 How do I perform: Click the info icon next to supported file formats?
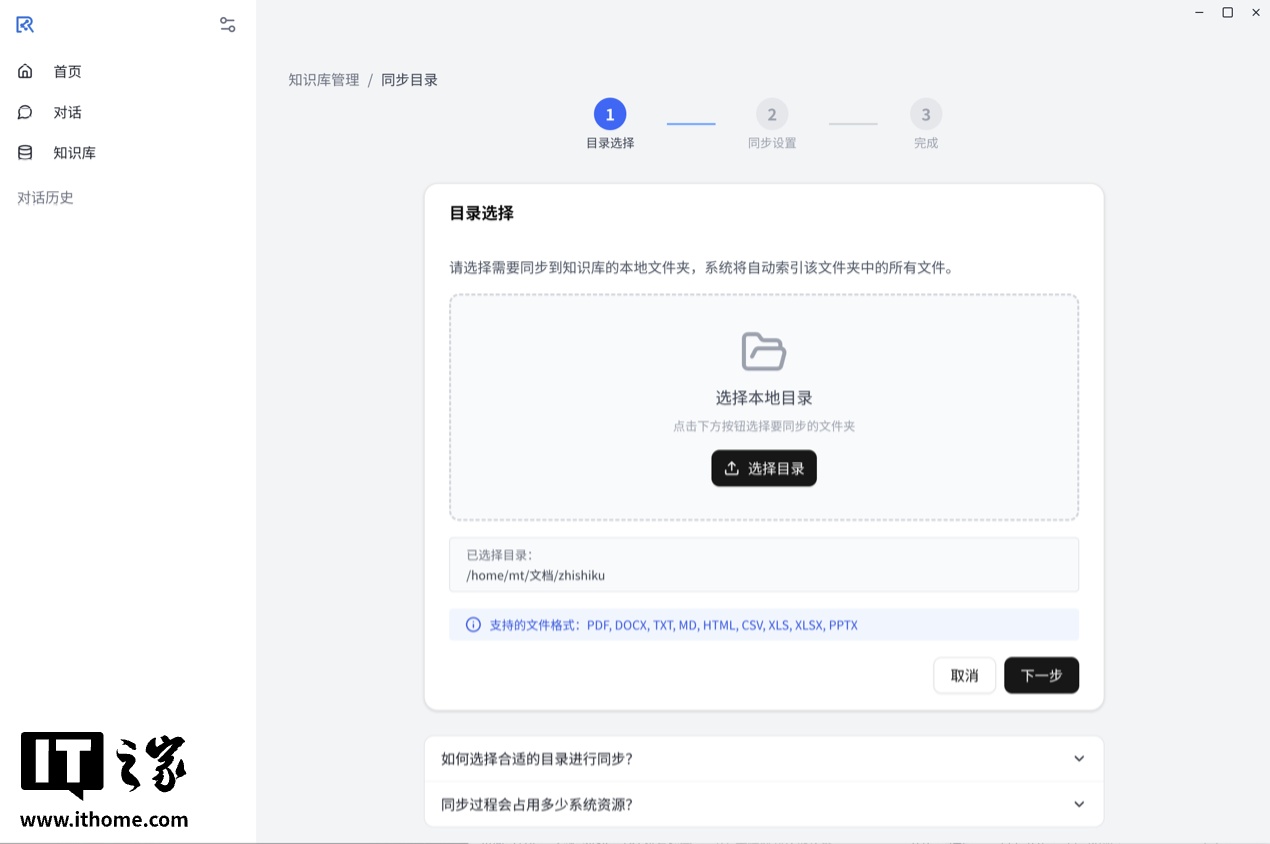point(472,624)
